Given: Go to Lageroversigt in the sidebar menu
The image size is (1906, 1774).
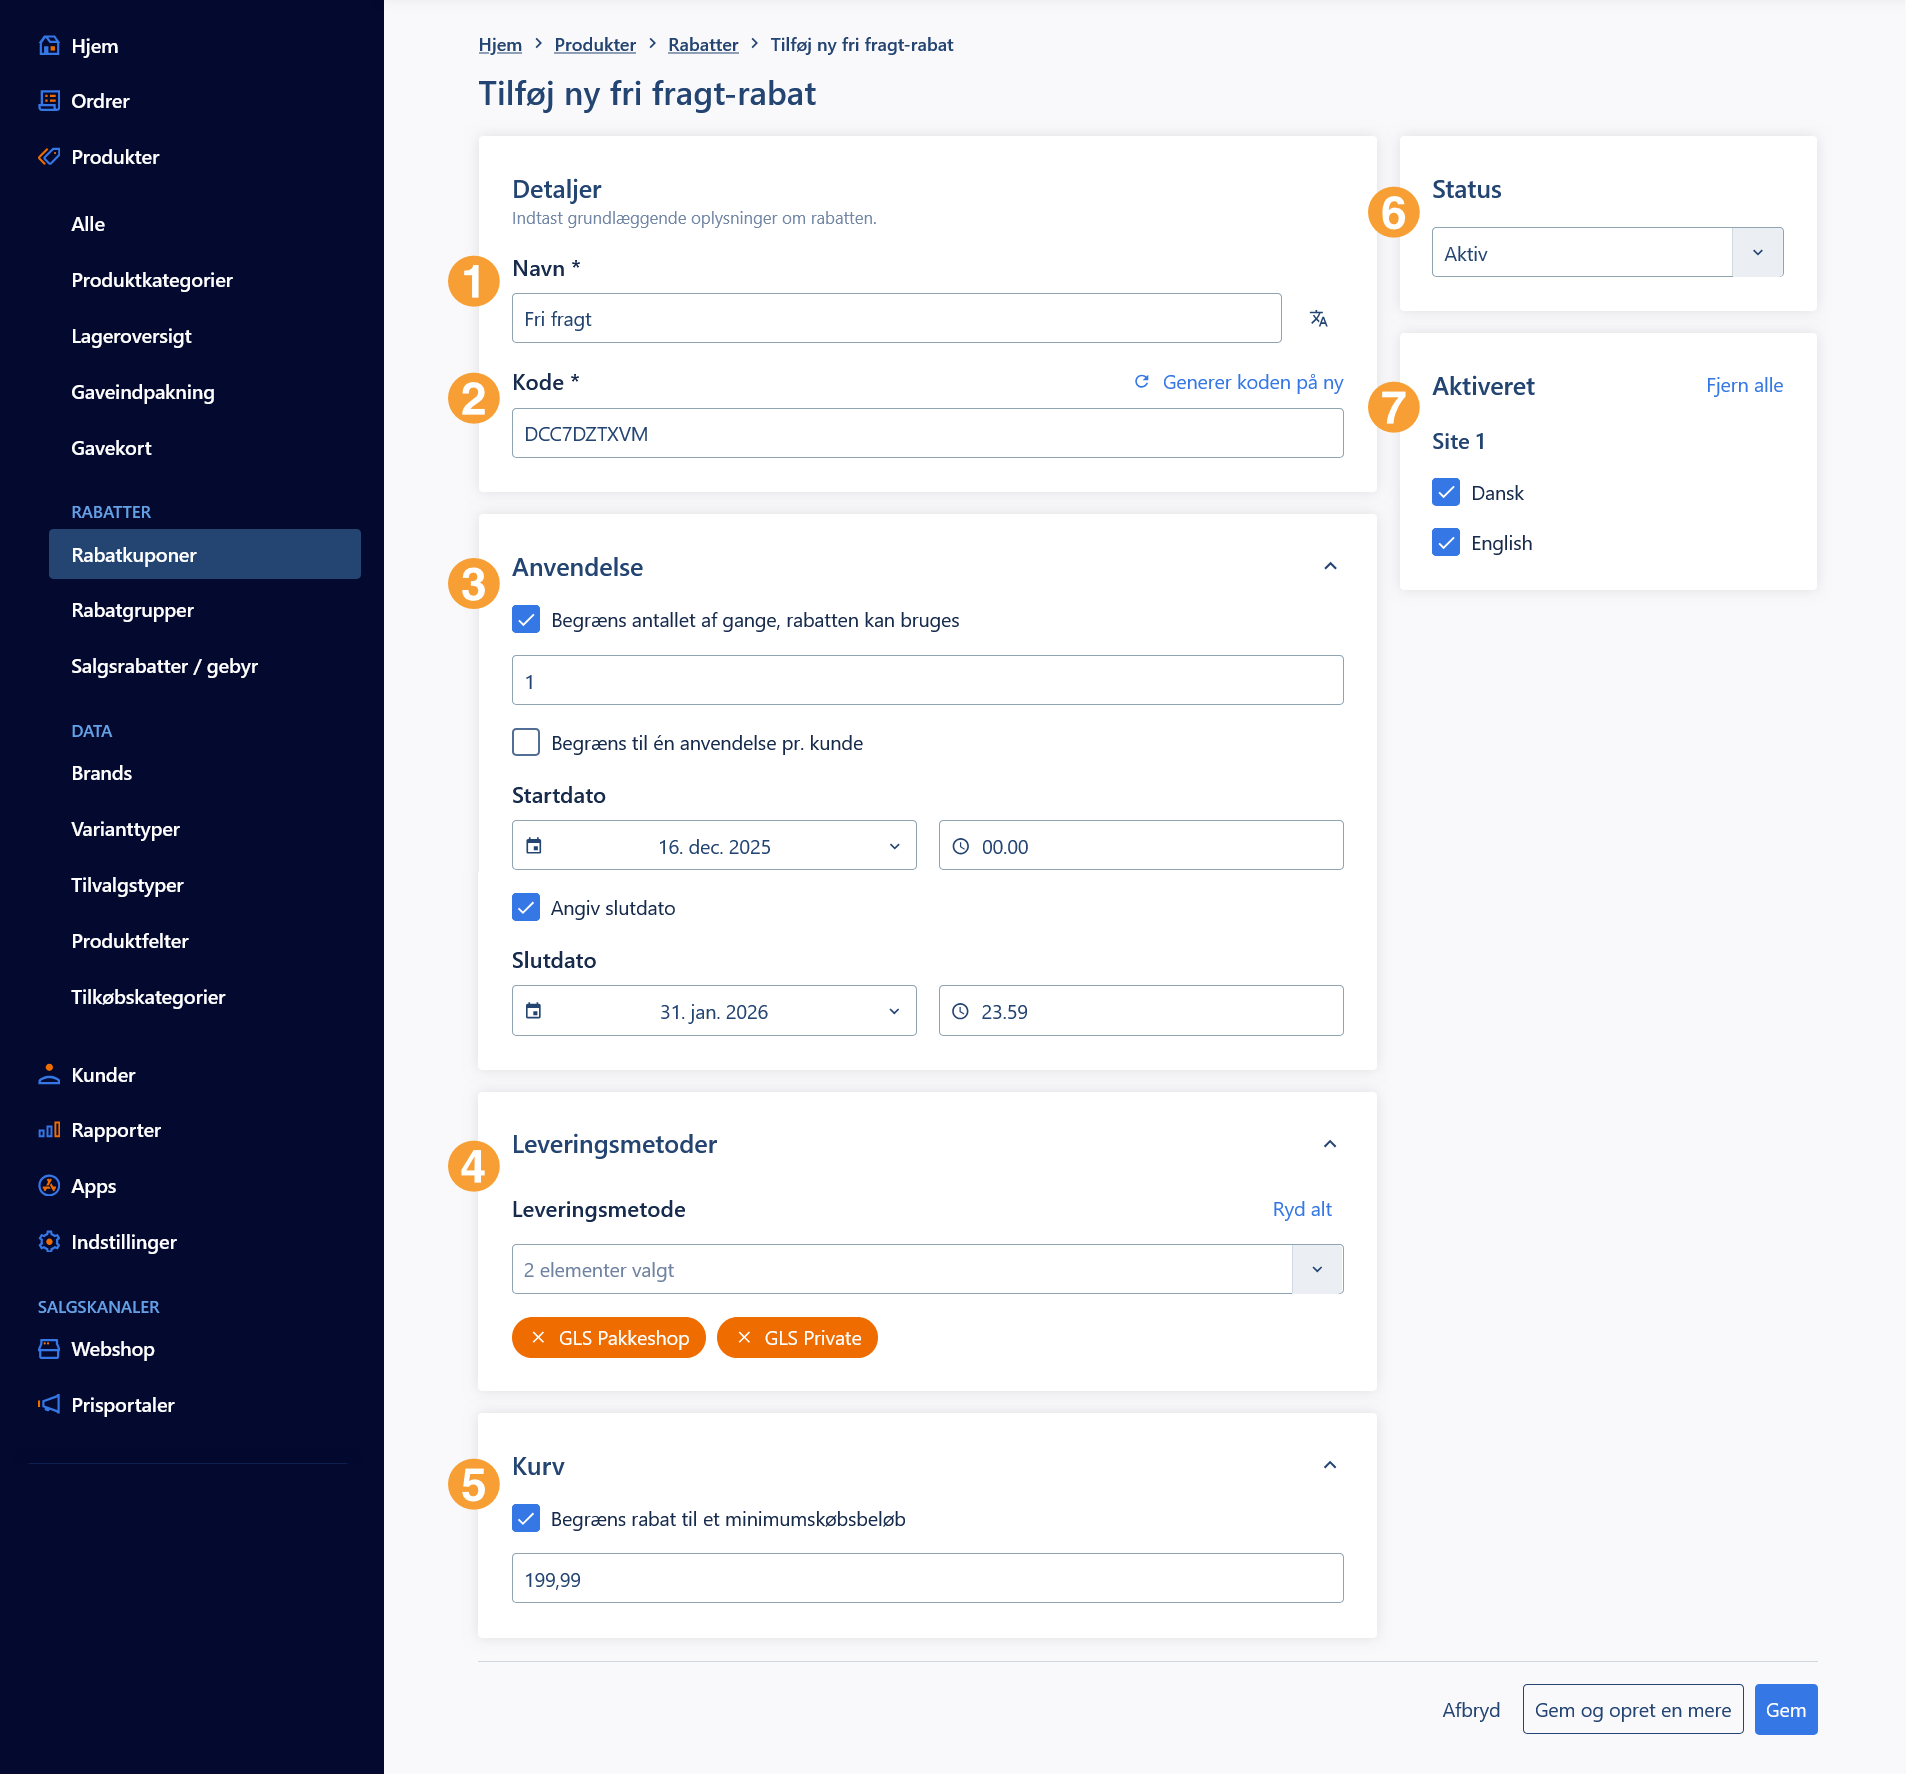Looking at the screenshot, I should click(x=131, y=336).
